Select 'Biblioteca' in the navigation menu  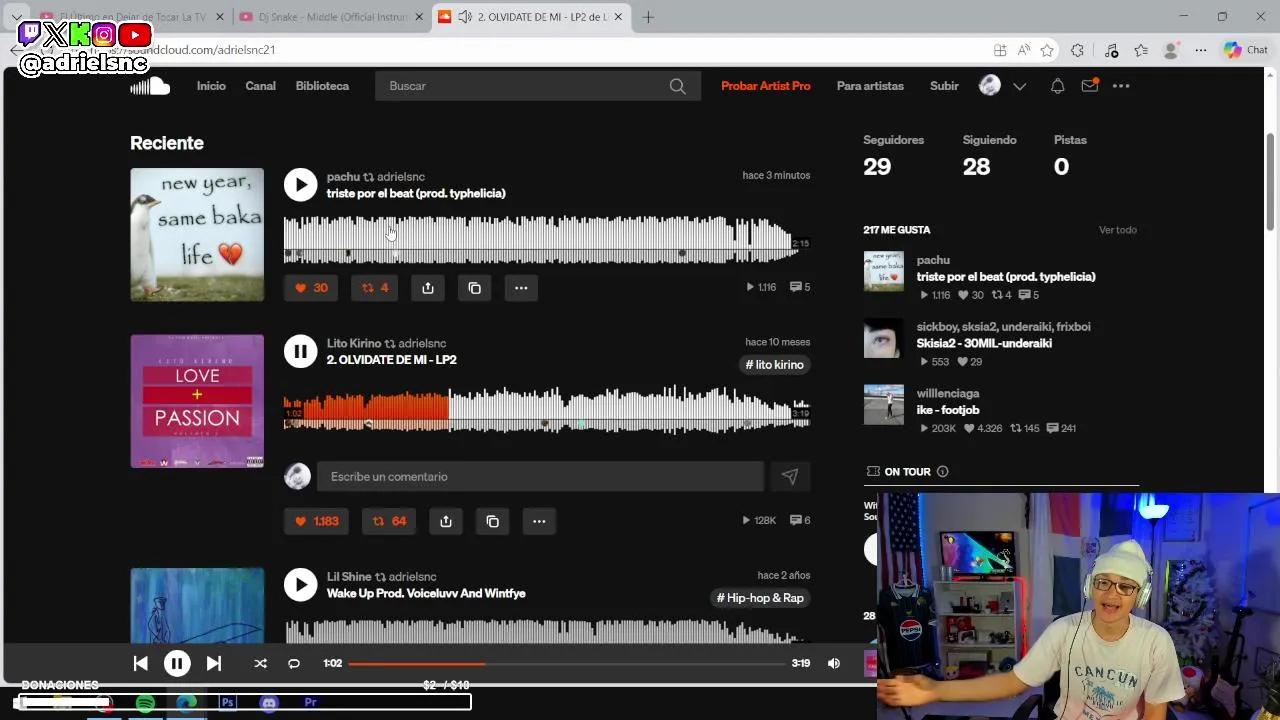(x=322, y=86)
